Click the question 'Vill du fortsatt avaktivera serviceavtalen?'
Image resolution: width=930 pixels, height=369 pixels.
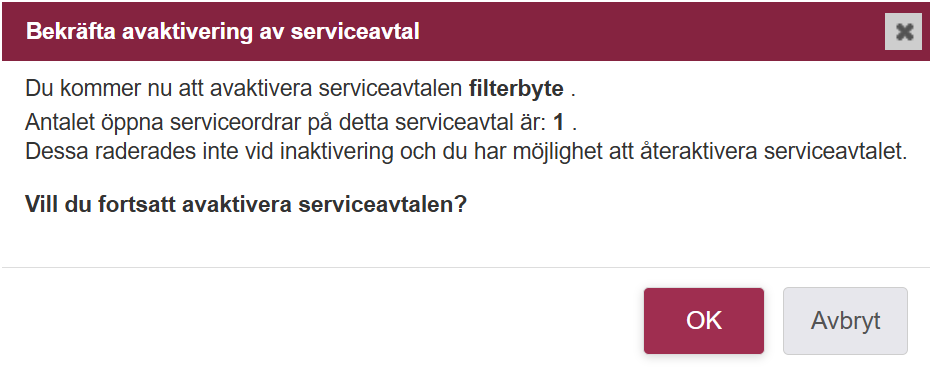pyautogui.click(x=246, y=205)
